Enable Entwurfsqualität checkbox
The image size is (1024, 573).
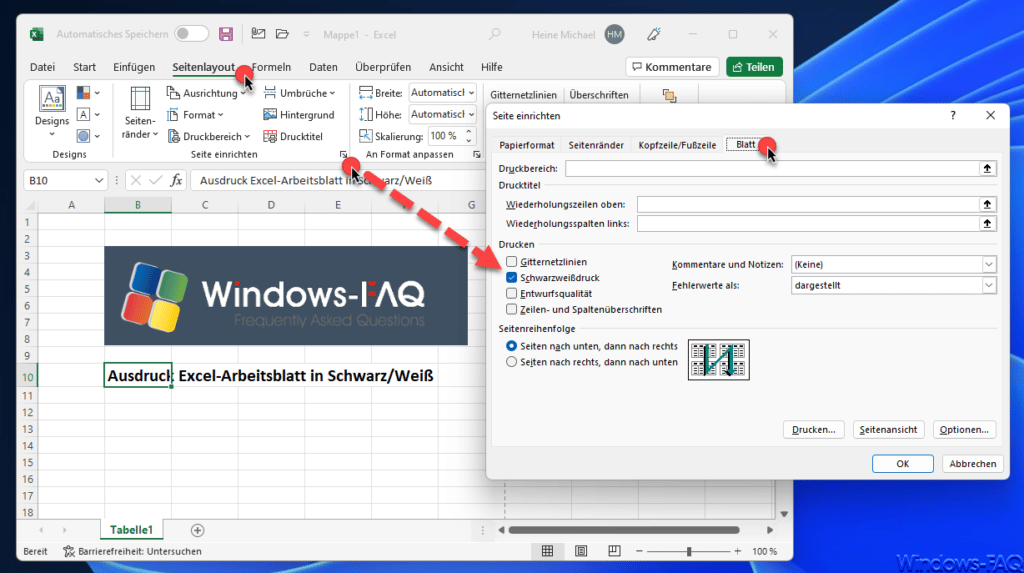511,293
